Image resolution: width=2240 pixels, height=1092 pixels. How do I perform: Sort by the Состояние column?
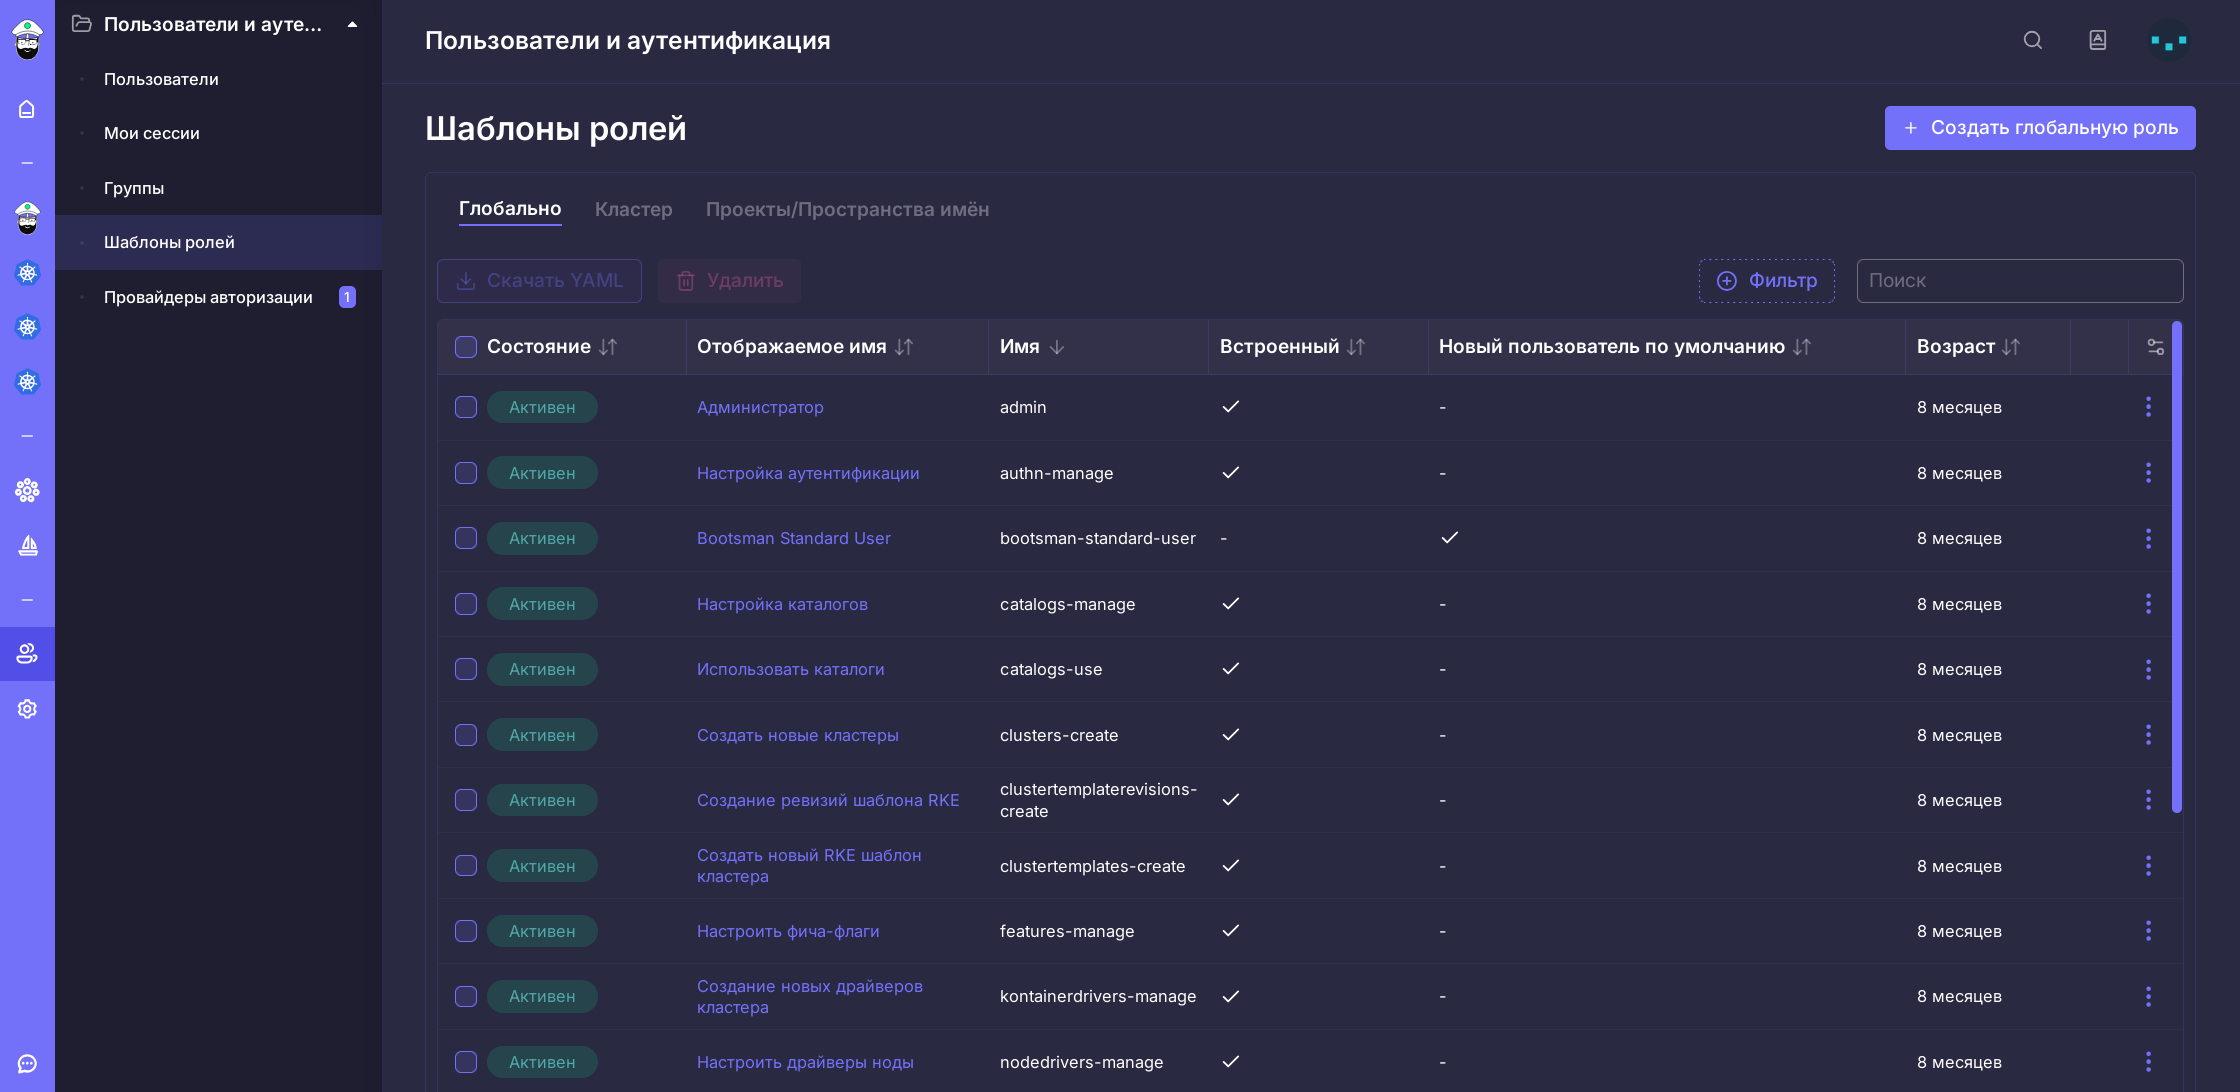(608, 347)
